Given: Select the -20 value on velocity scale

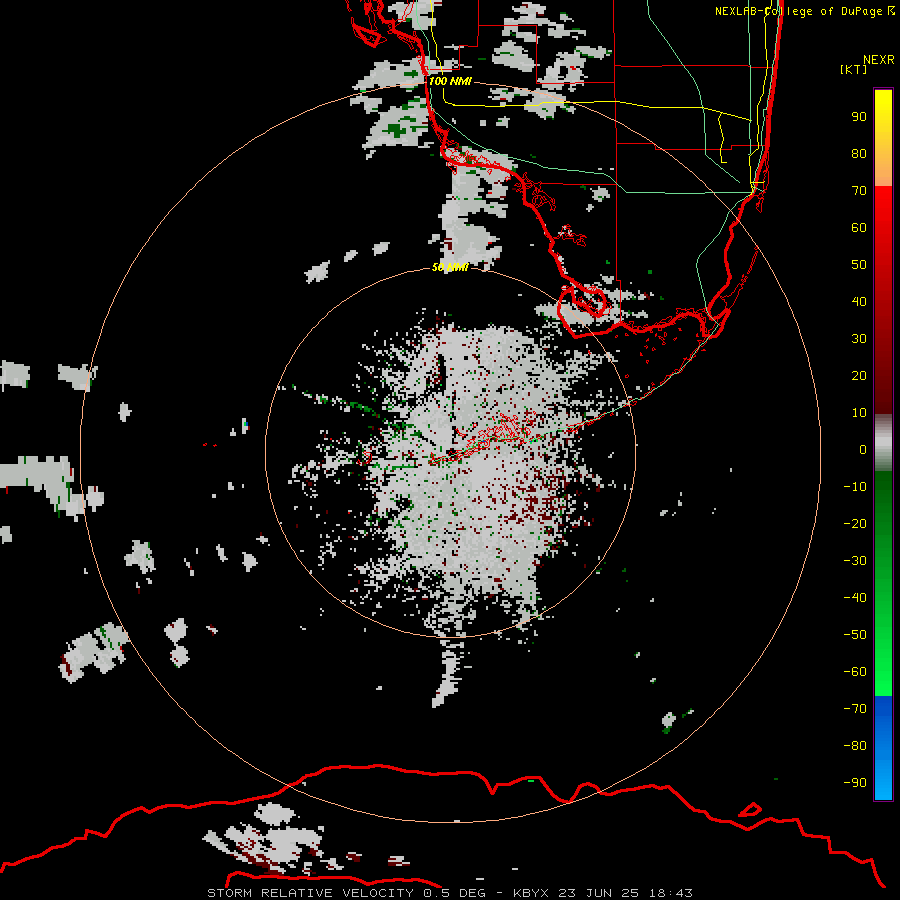Looking at the screenshot, I should pos(855,524).
